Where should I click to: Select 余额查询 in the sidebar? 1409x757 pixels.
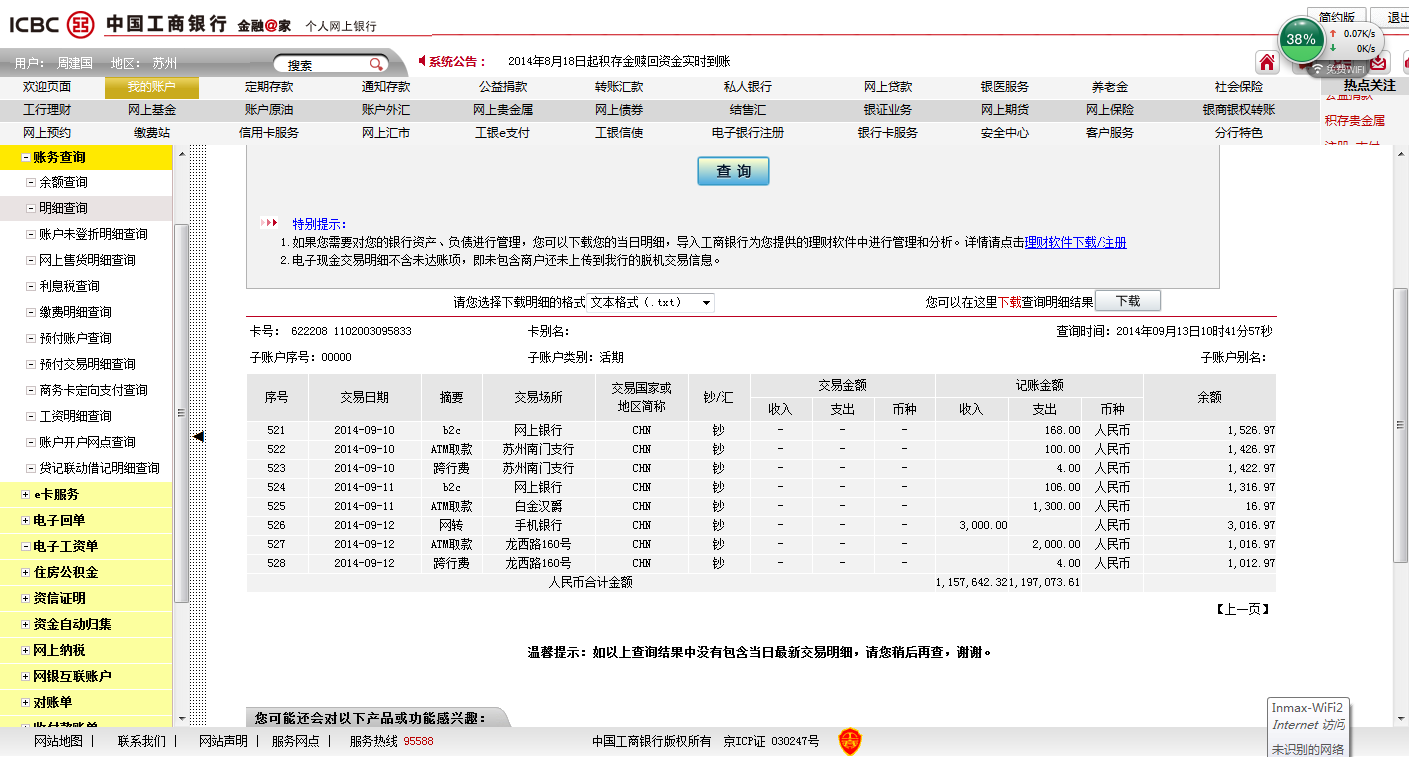63,182
